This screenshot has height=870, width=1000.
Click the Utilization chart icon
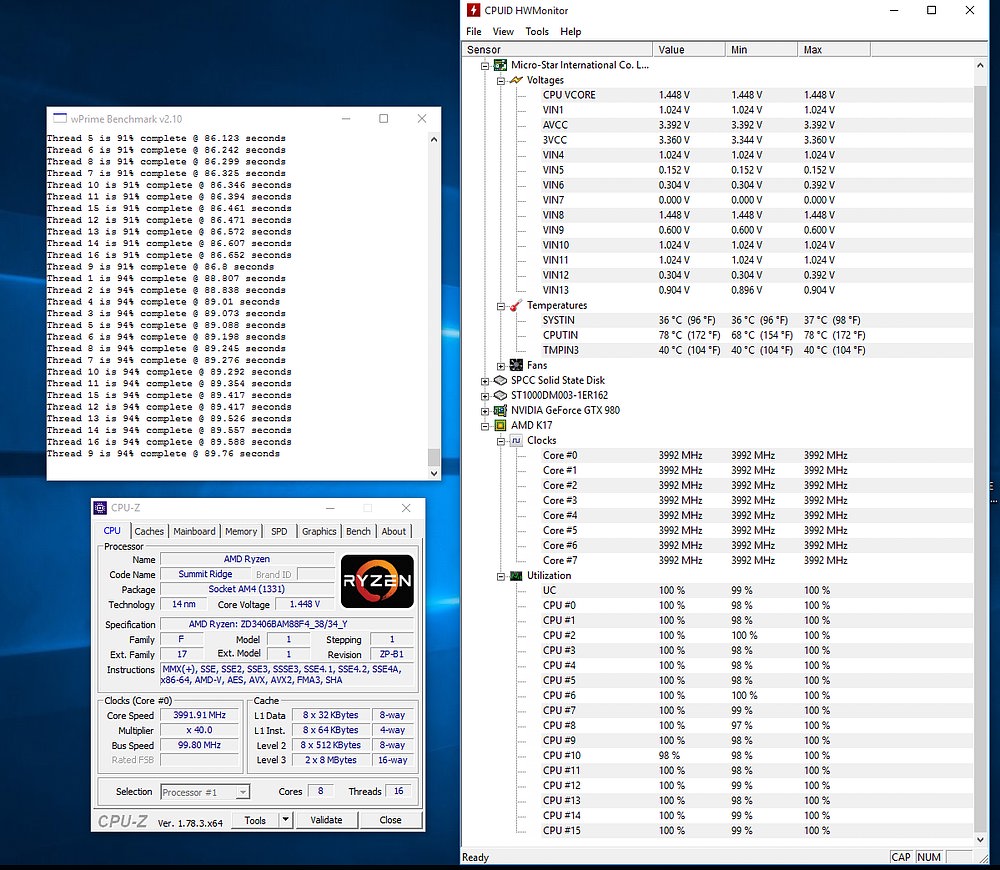click(x=517, y=575)
